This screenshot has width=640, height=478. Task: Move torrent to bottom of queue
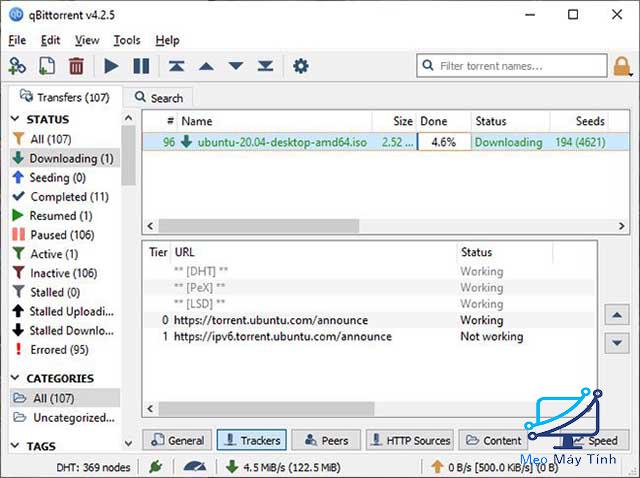pyautogui.click(x=265, y=66)
